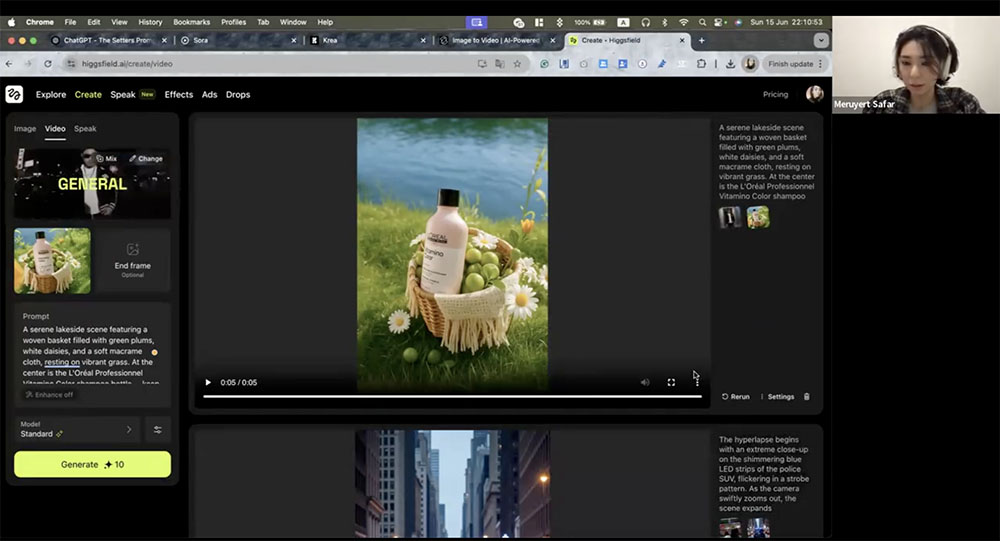Play the lakeside shampoo video
Image resolution: width=1000 pixels, height=541 pixels.
(208, 382)
